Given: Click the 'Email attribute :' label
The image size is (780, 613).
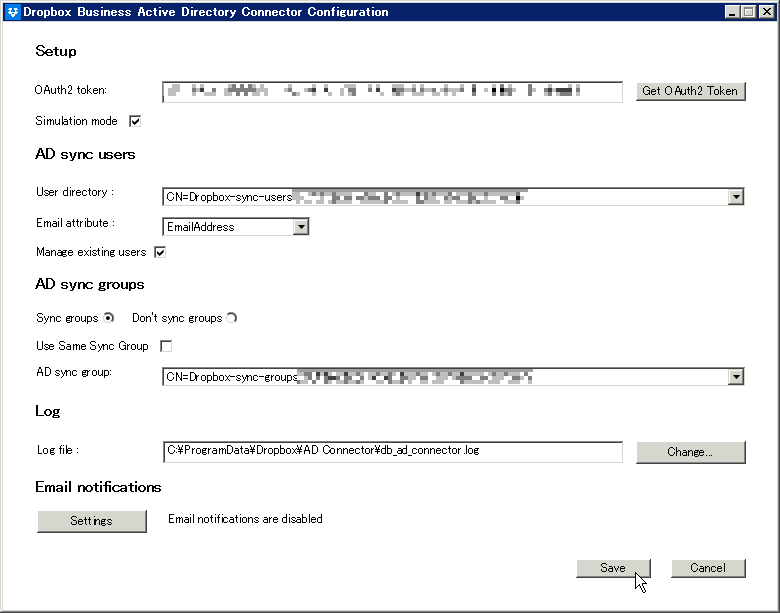Looking at the screenshot, I should [75, 223].
